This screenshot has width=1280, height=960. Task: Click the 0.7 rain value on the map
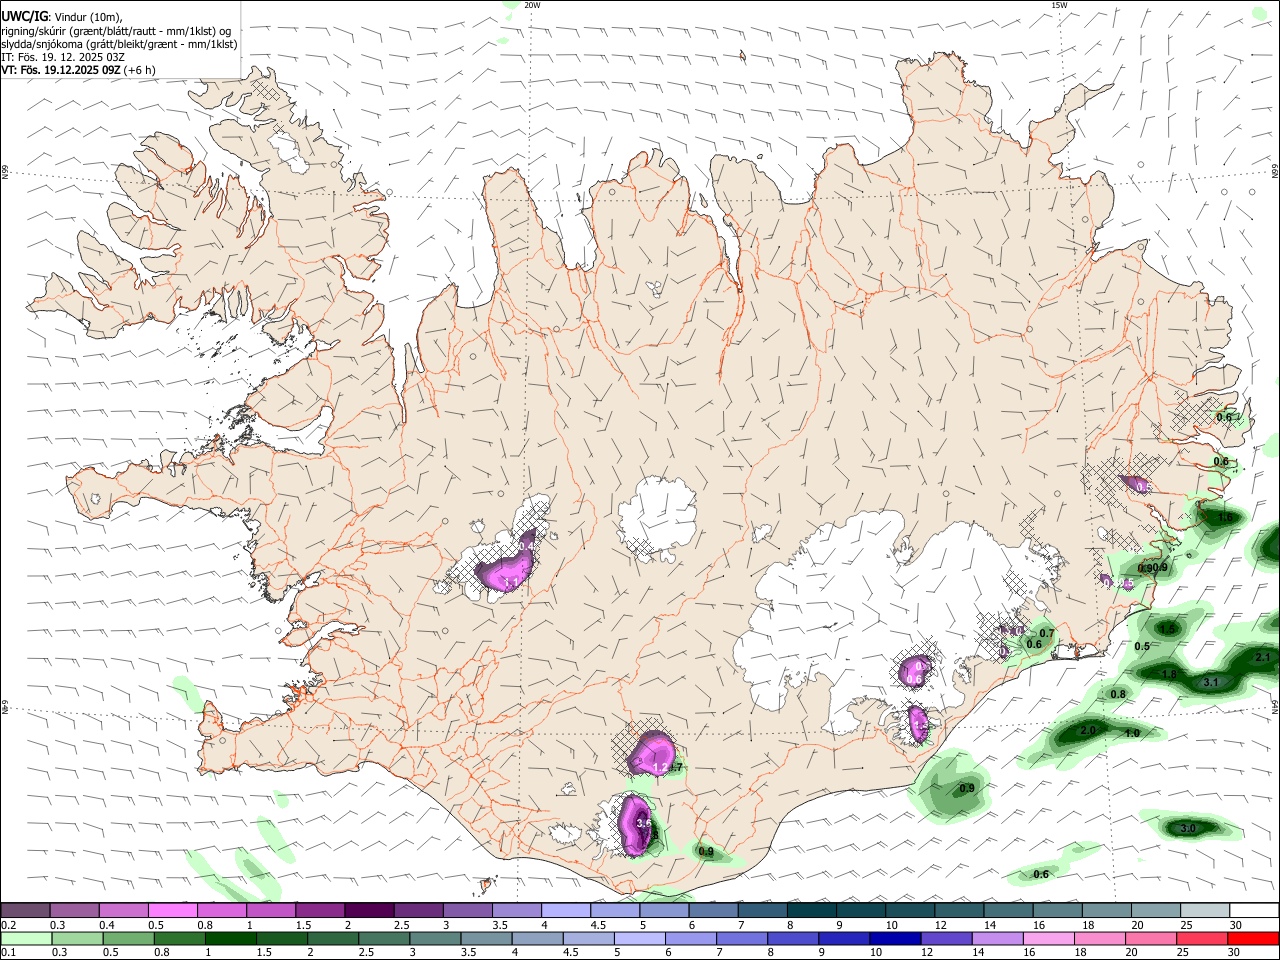[x=1047, y=633]
